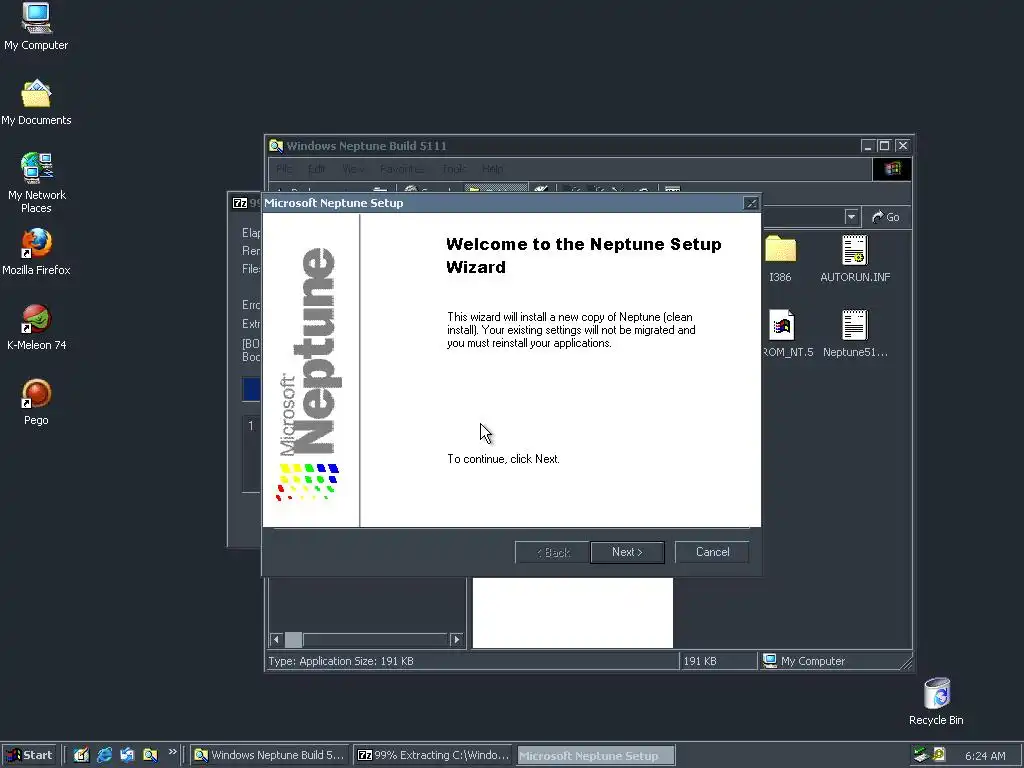The height and width of the screenshot is (768, 1024).
Task: Expand quick launch overflow chevron
Action: coord(172,752)
